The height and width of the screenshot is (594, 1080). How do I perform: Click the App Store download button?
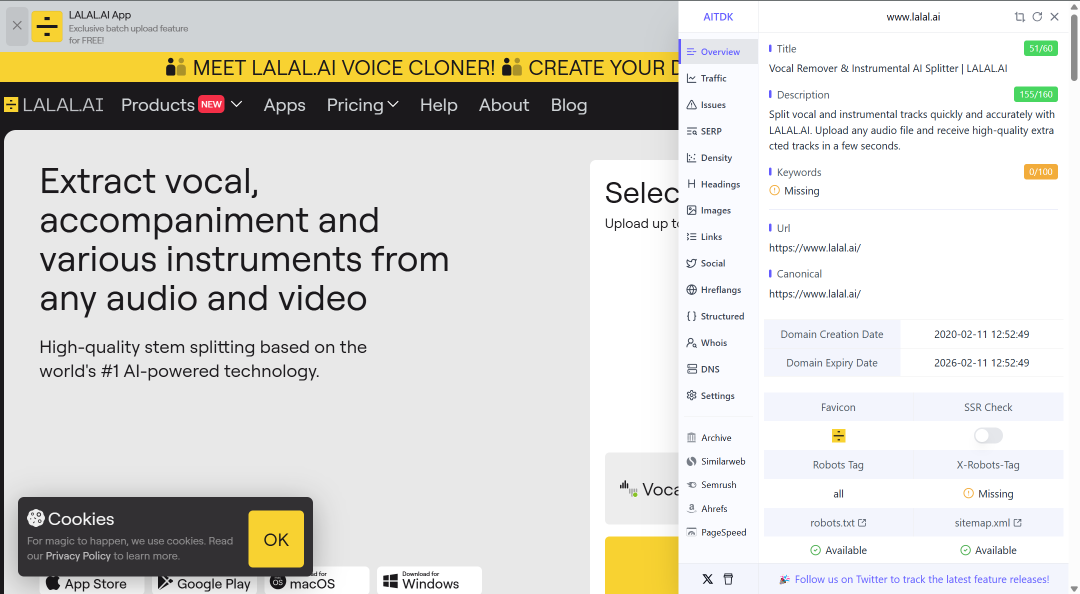pos(92,582)
